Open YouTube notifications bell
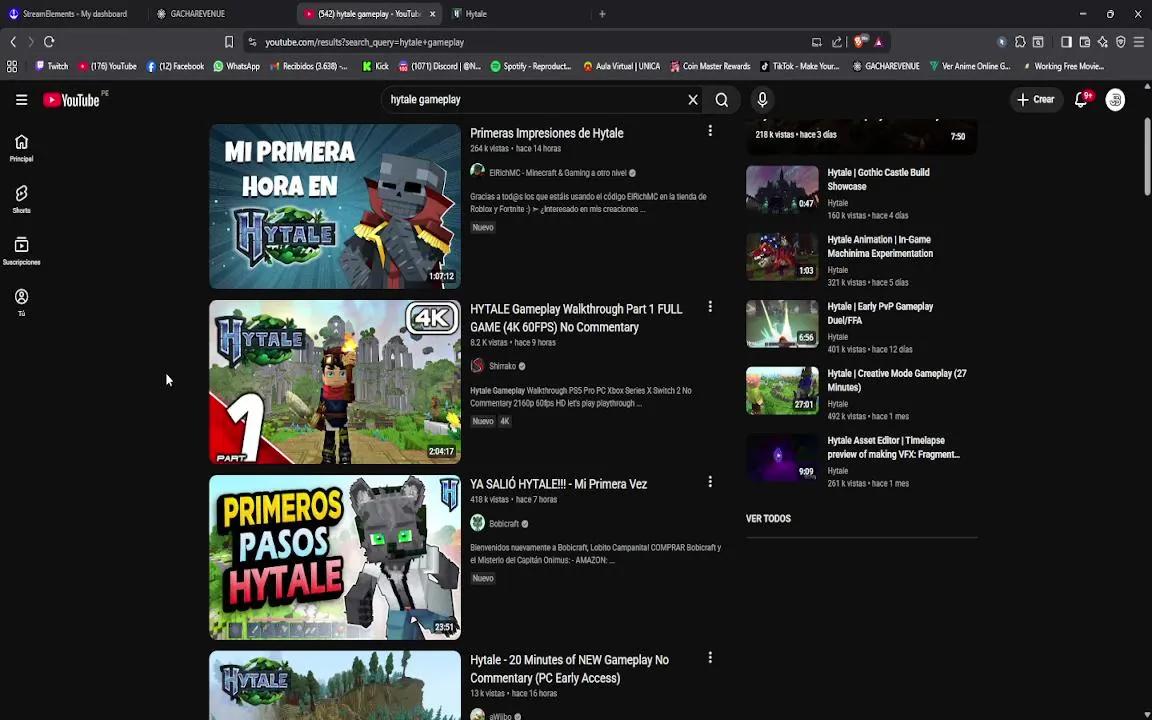1152x720 pixels. (x=1080, y=99)
